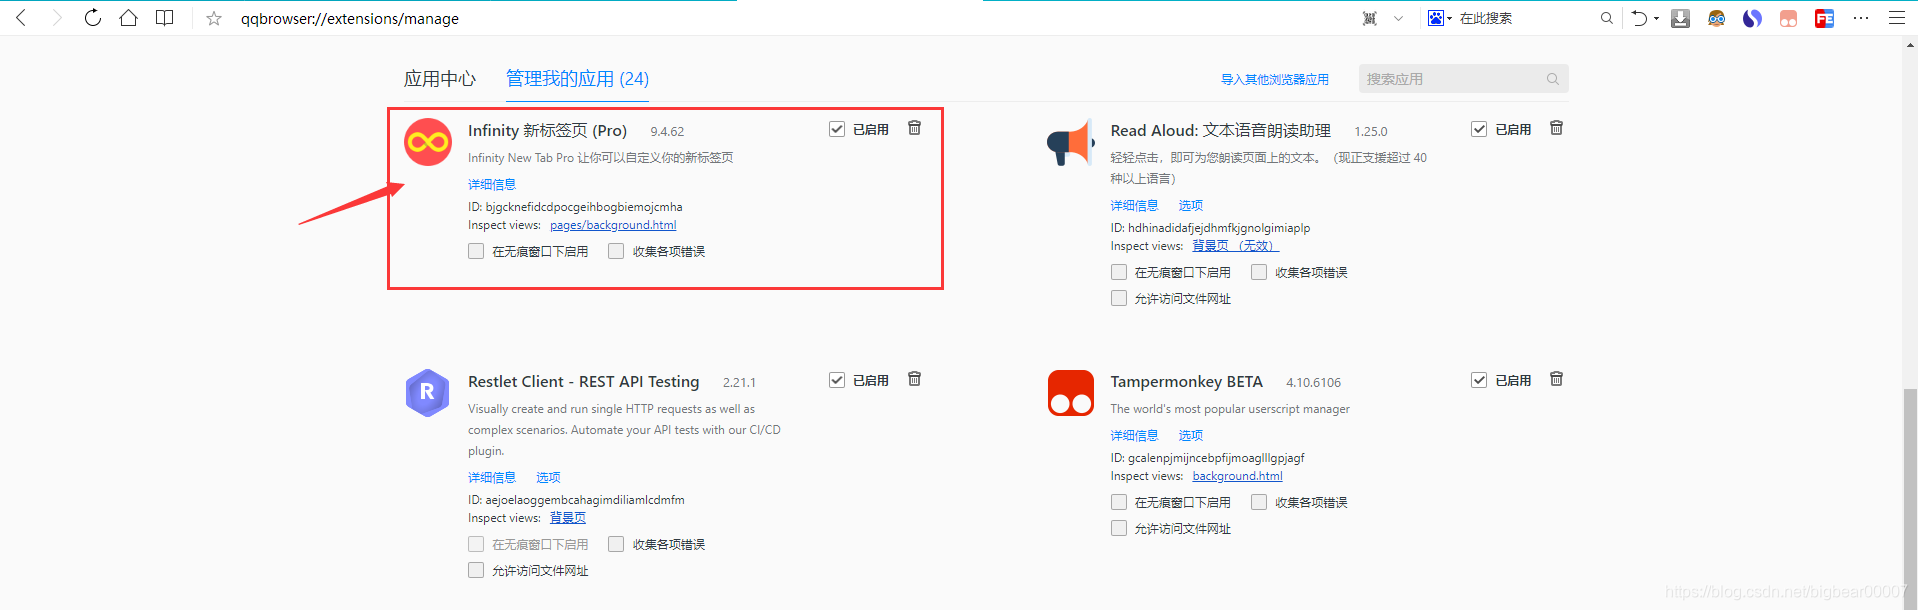Delete Restlet Client with the trash icon
The width and height of the screenshot is (1918, 610).
tap(914, 379)
